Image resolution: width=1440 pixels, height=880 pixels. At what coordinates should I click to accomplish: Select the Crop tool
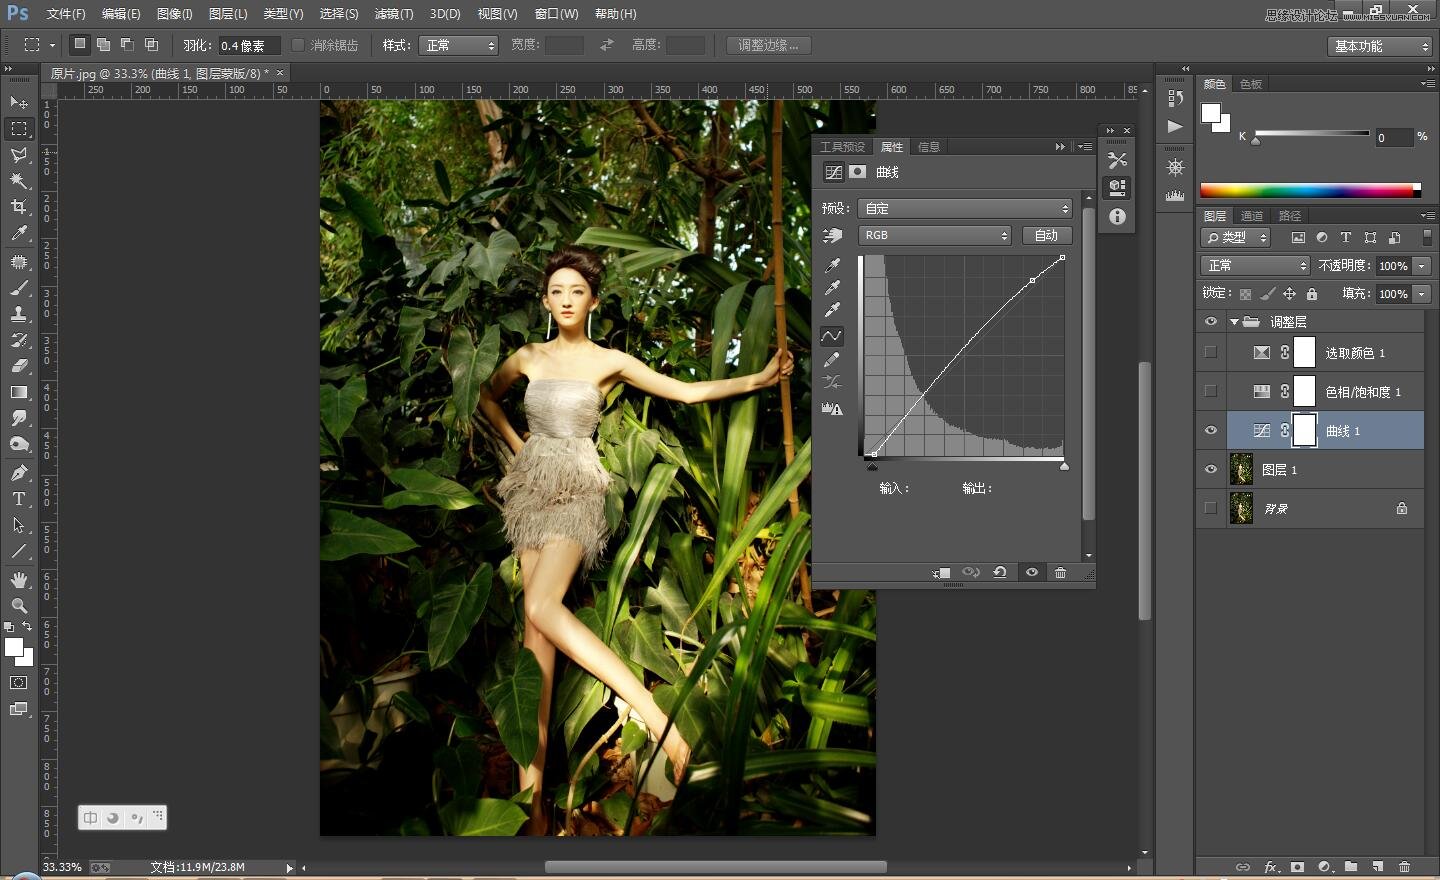pos(19,207)
